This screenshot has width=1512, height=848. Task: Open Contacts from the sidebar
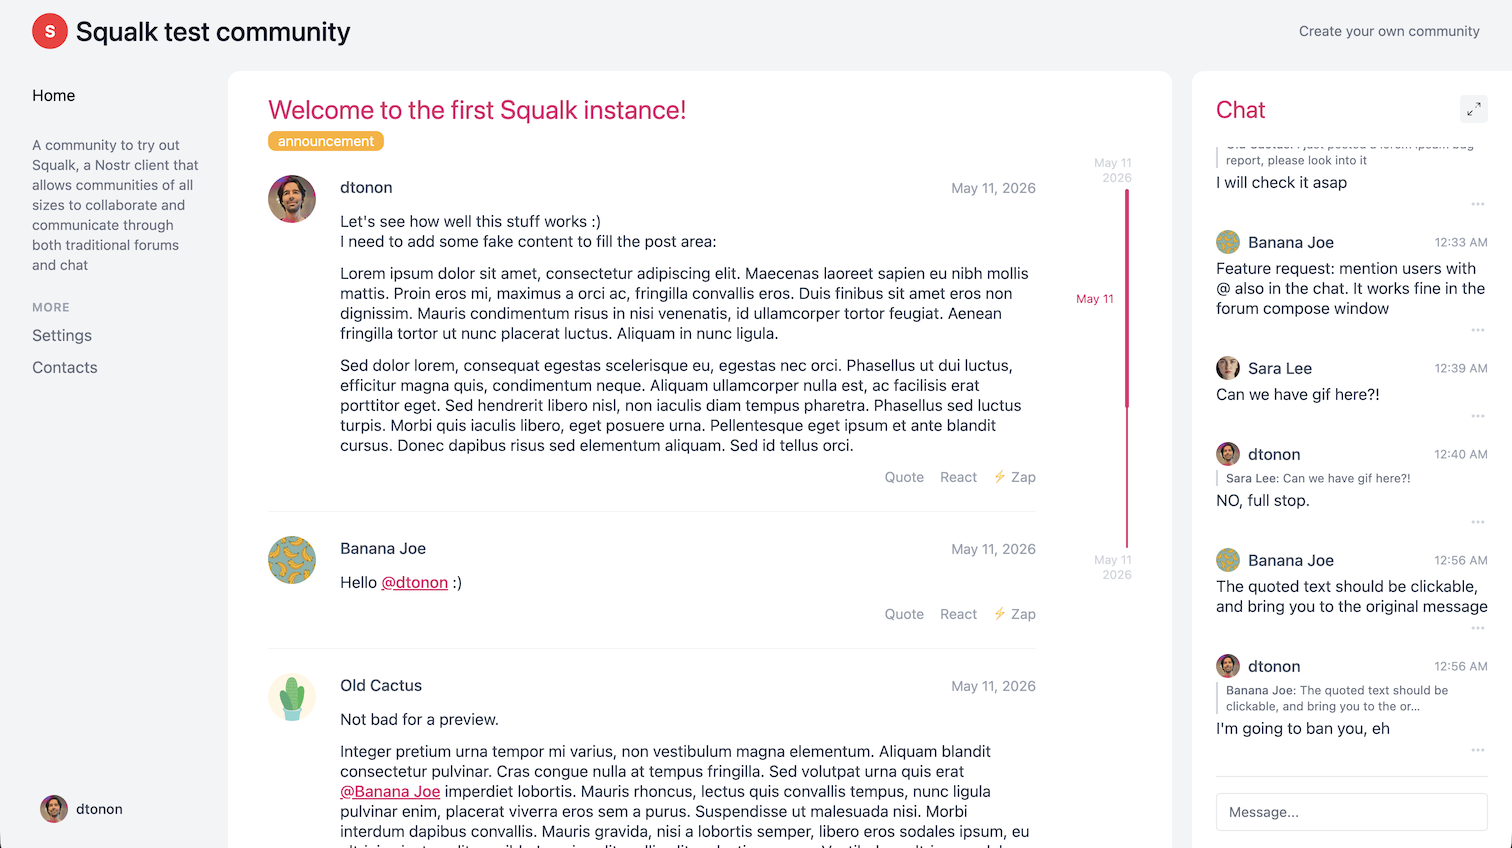(x=65, y=367)
